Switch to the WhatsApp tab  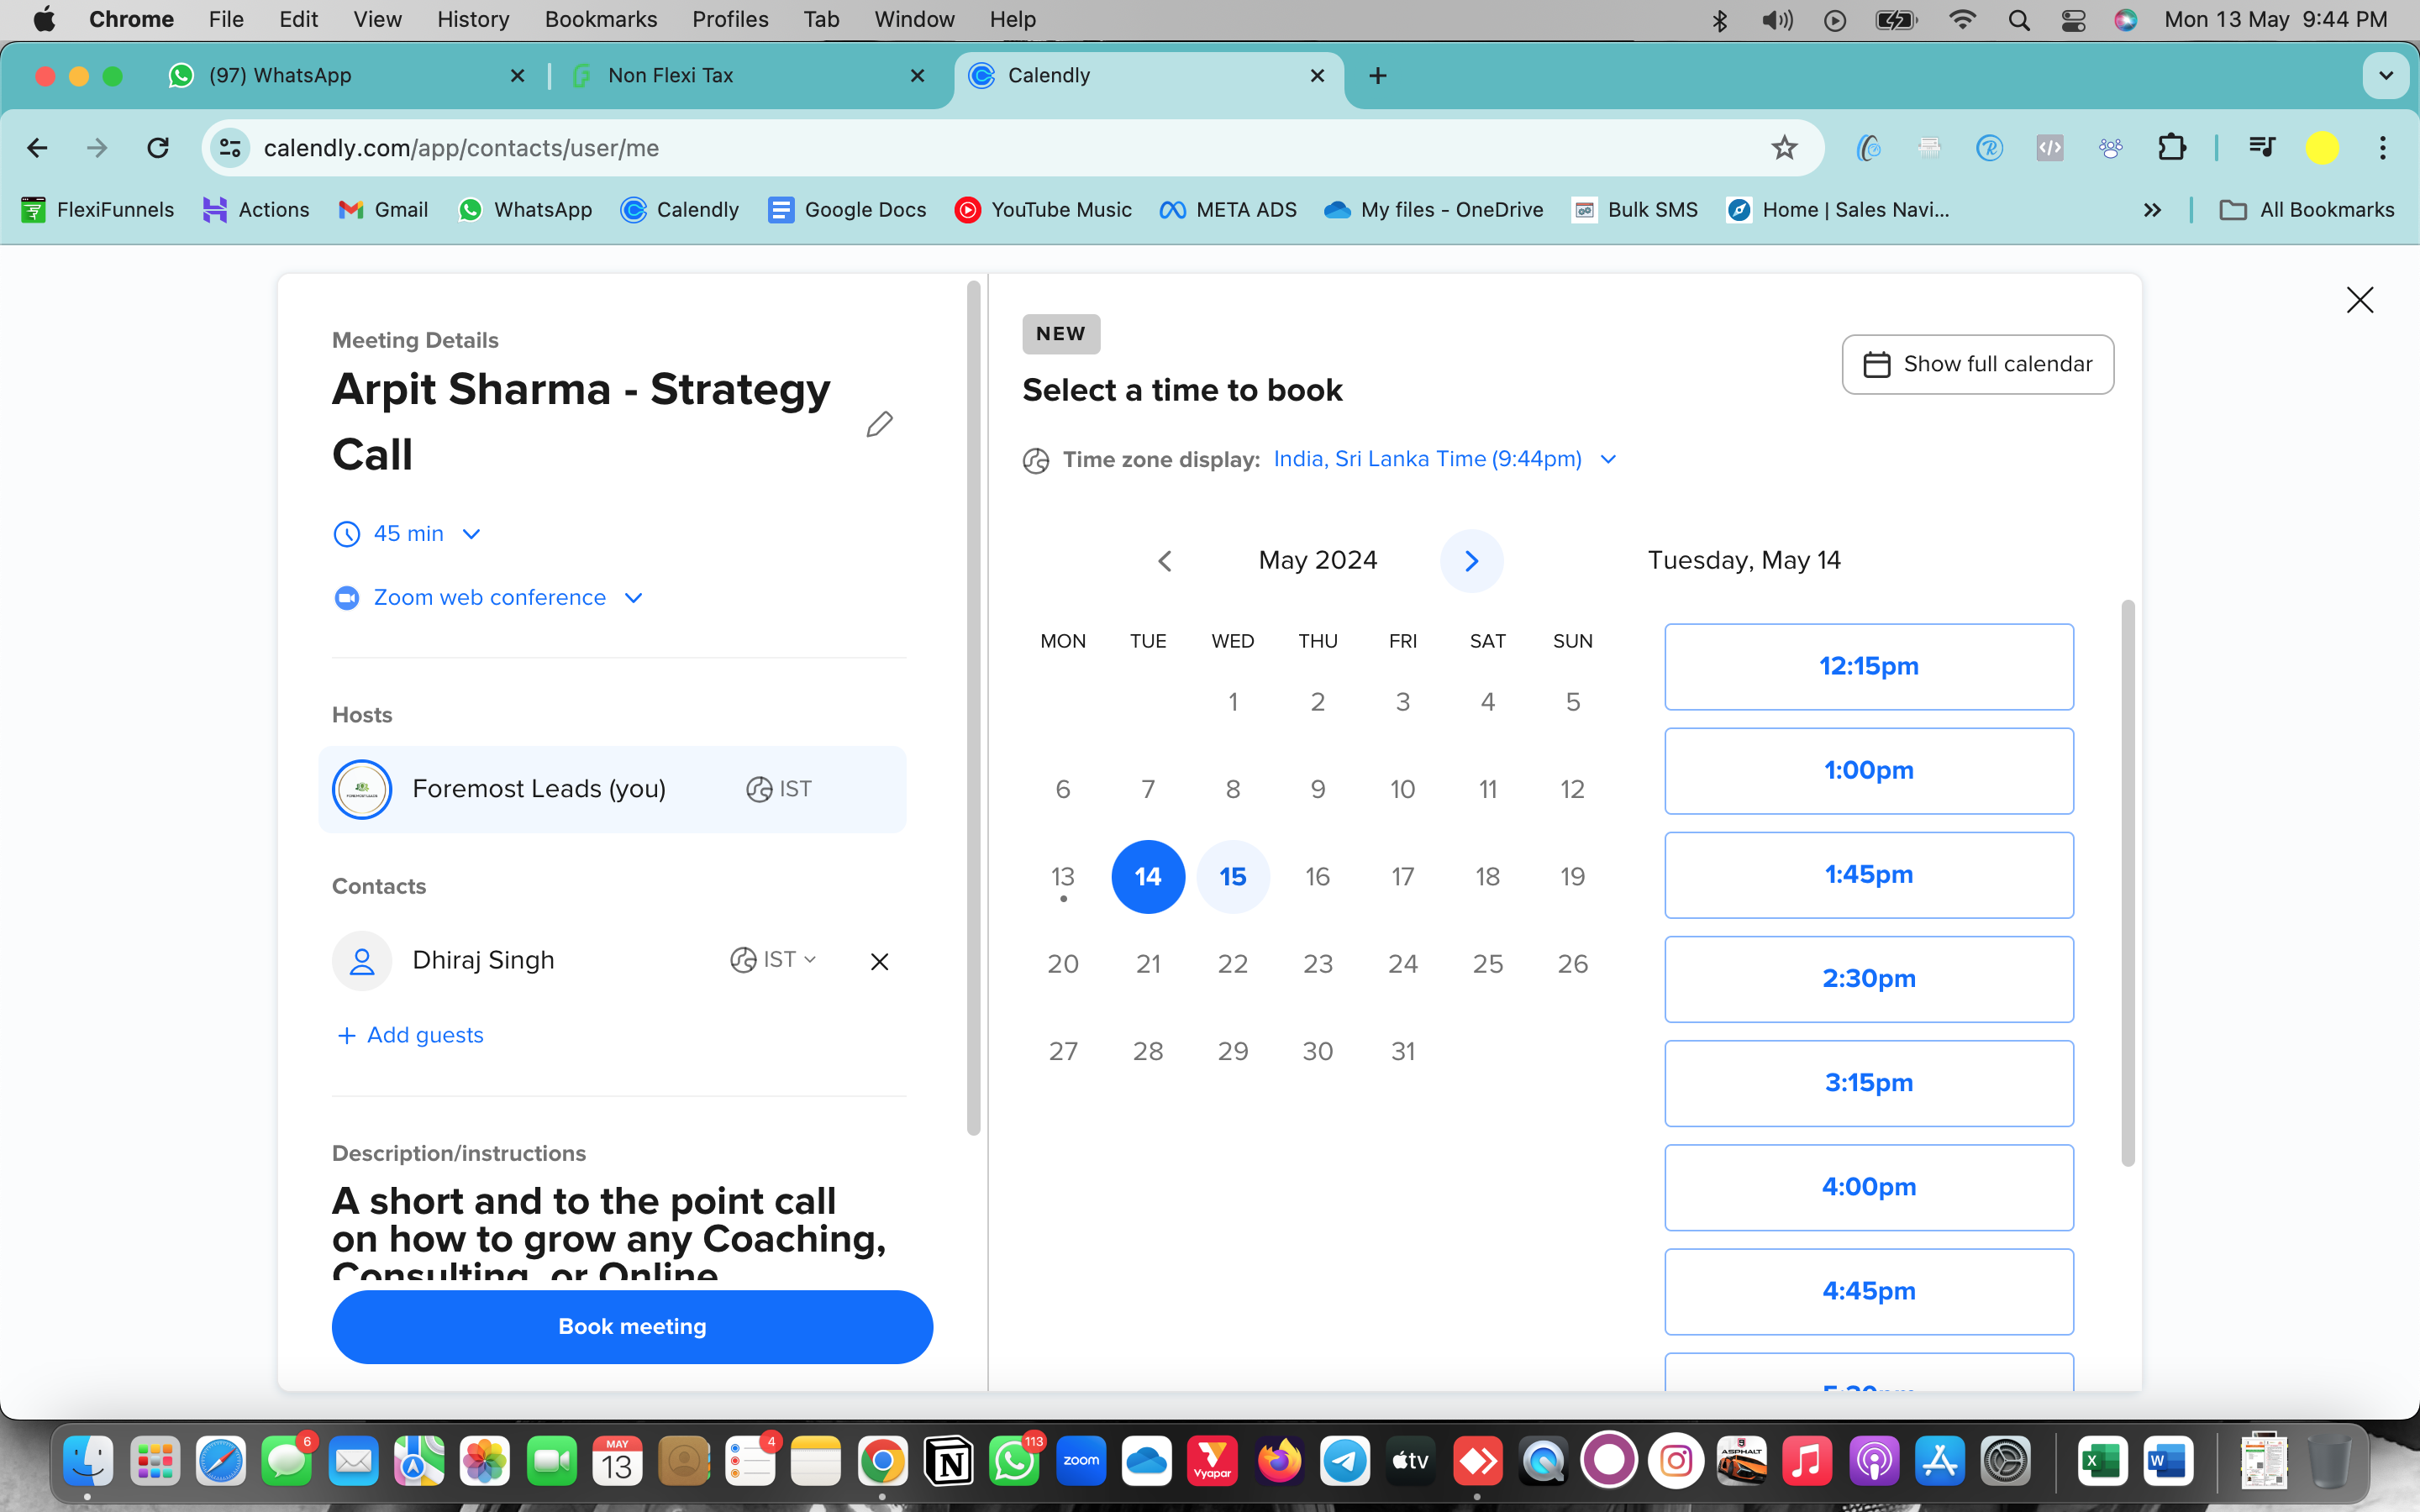pos(280,76)
